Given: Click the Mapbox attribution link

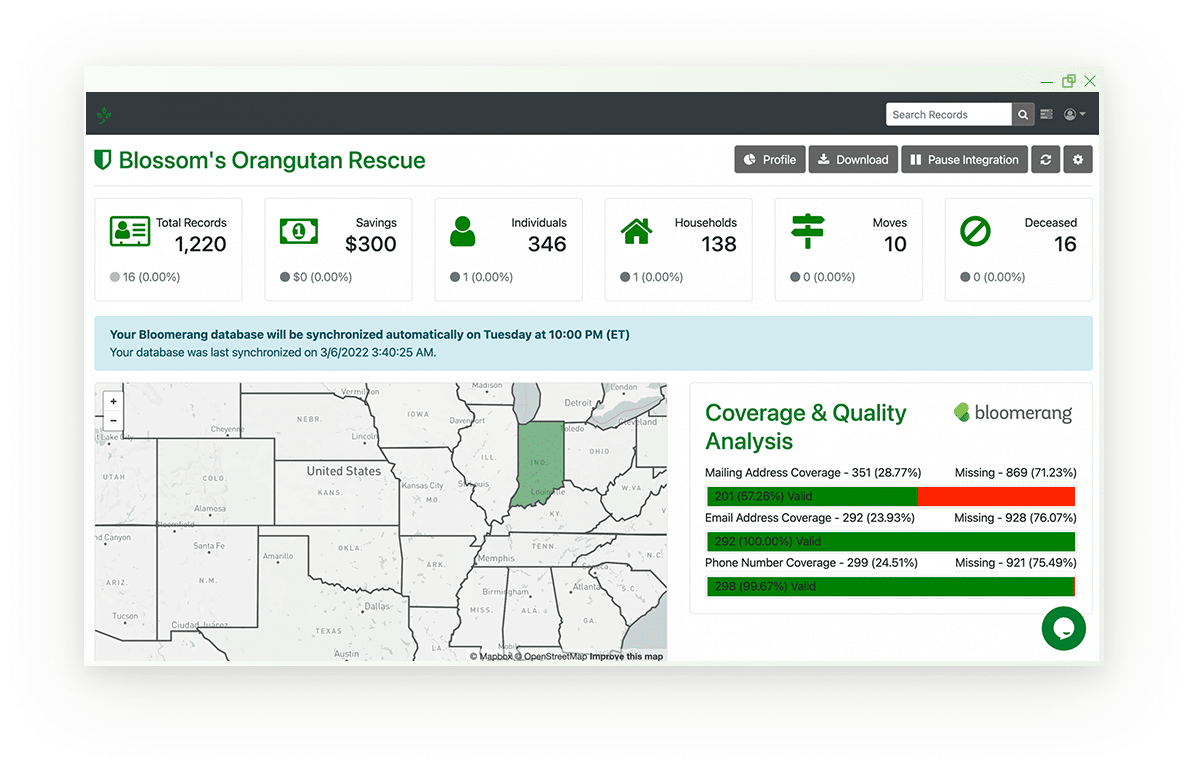Looking at the screenshot, I should [x=491, y=657].
